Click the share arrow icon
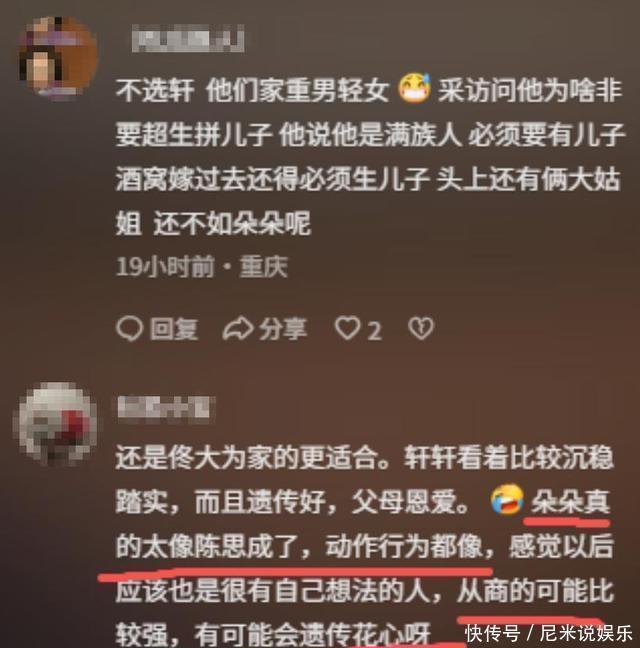 click(x=238, y=329)
